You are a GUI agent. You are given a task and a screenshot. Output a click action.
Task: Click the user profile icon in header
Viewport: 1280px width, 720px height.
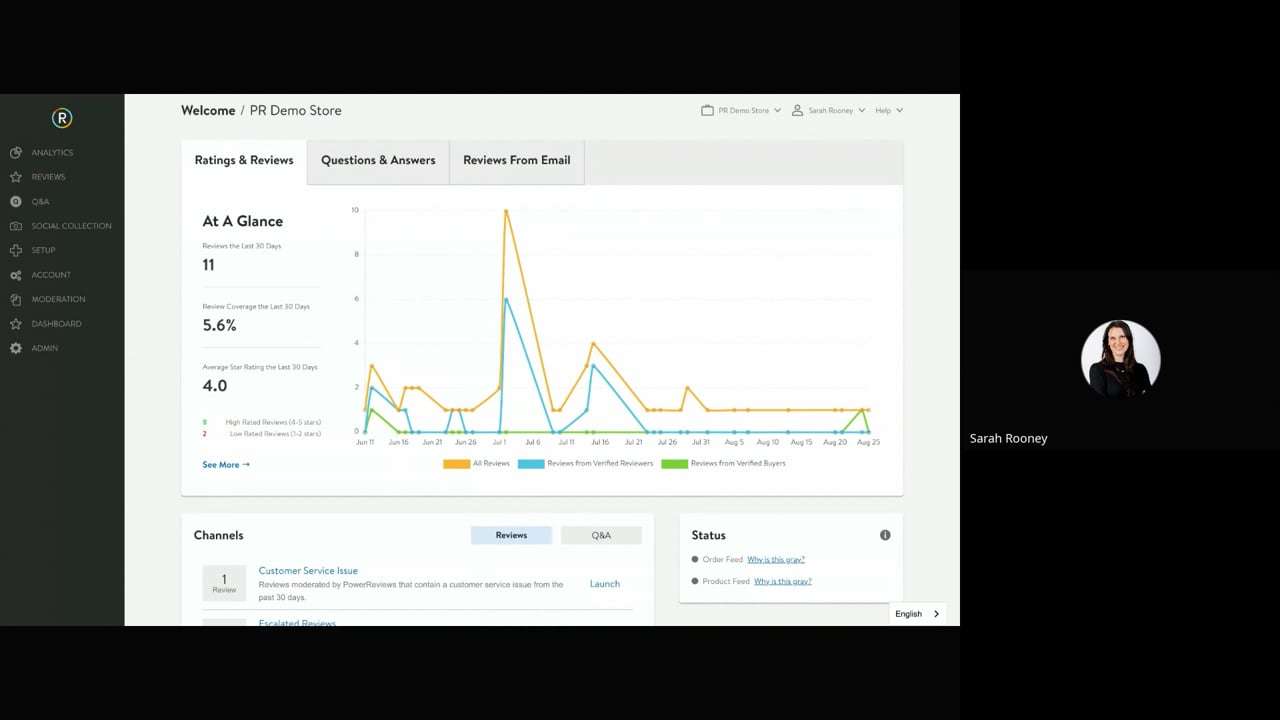click(x=797, y=110)
